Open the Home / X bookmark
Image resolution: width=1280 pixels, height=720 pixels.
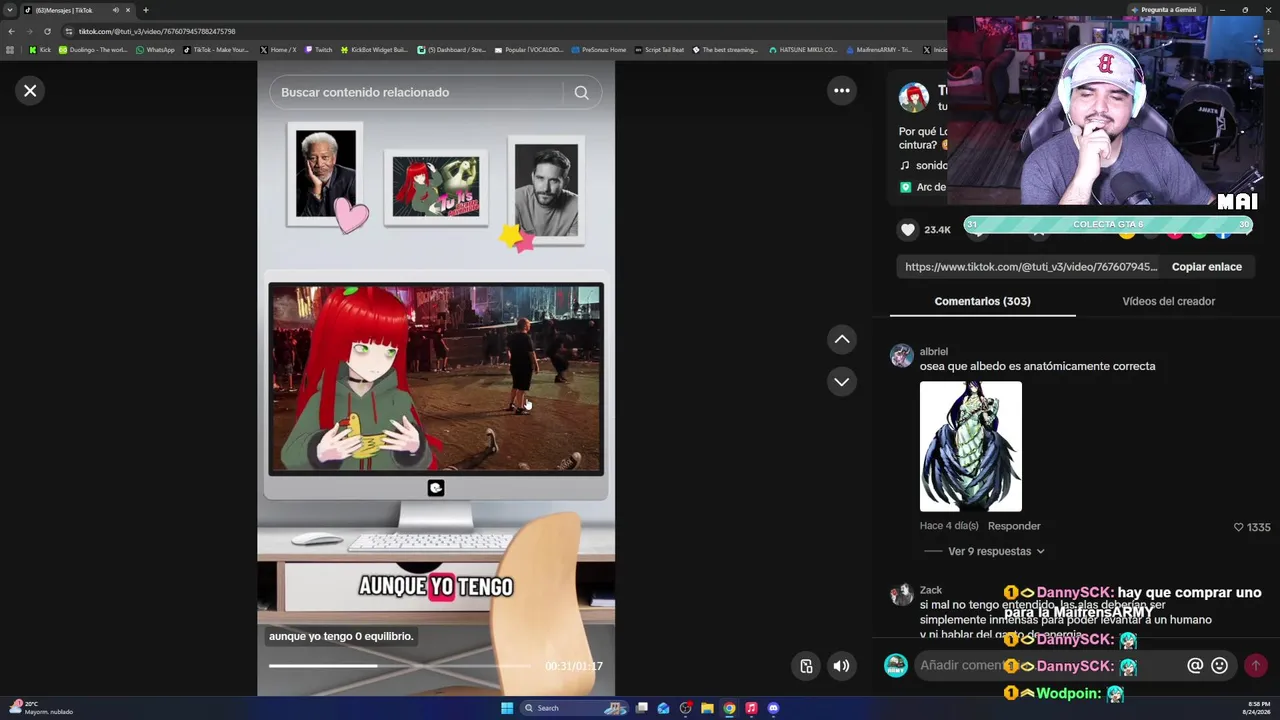pos(278,50)
